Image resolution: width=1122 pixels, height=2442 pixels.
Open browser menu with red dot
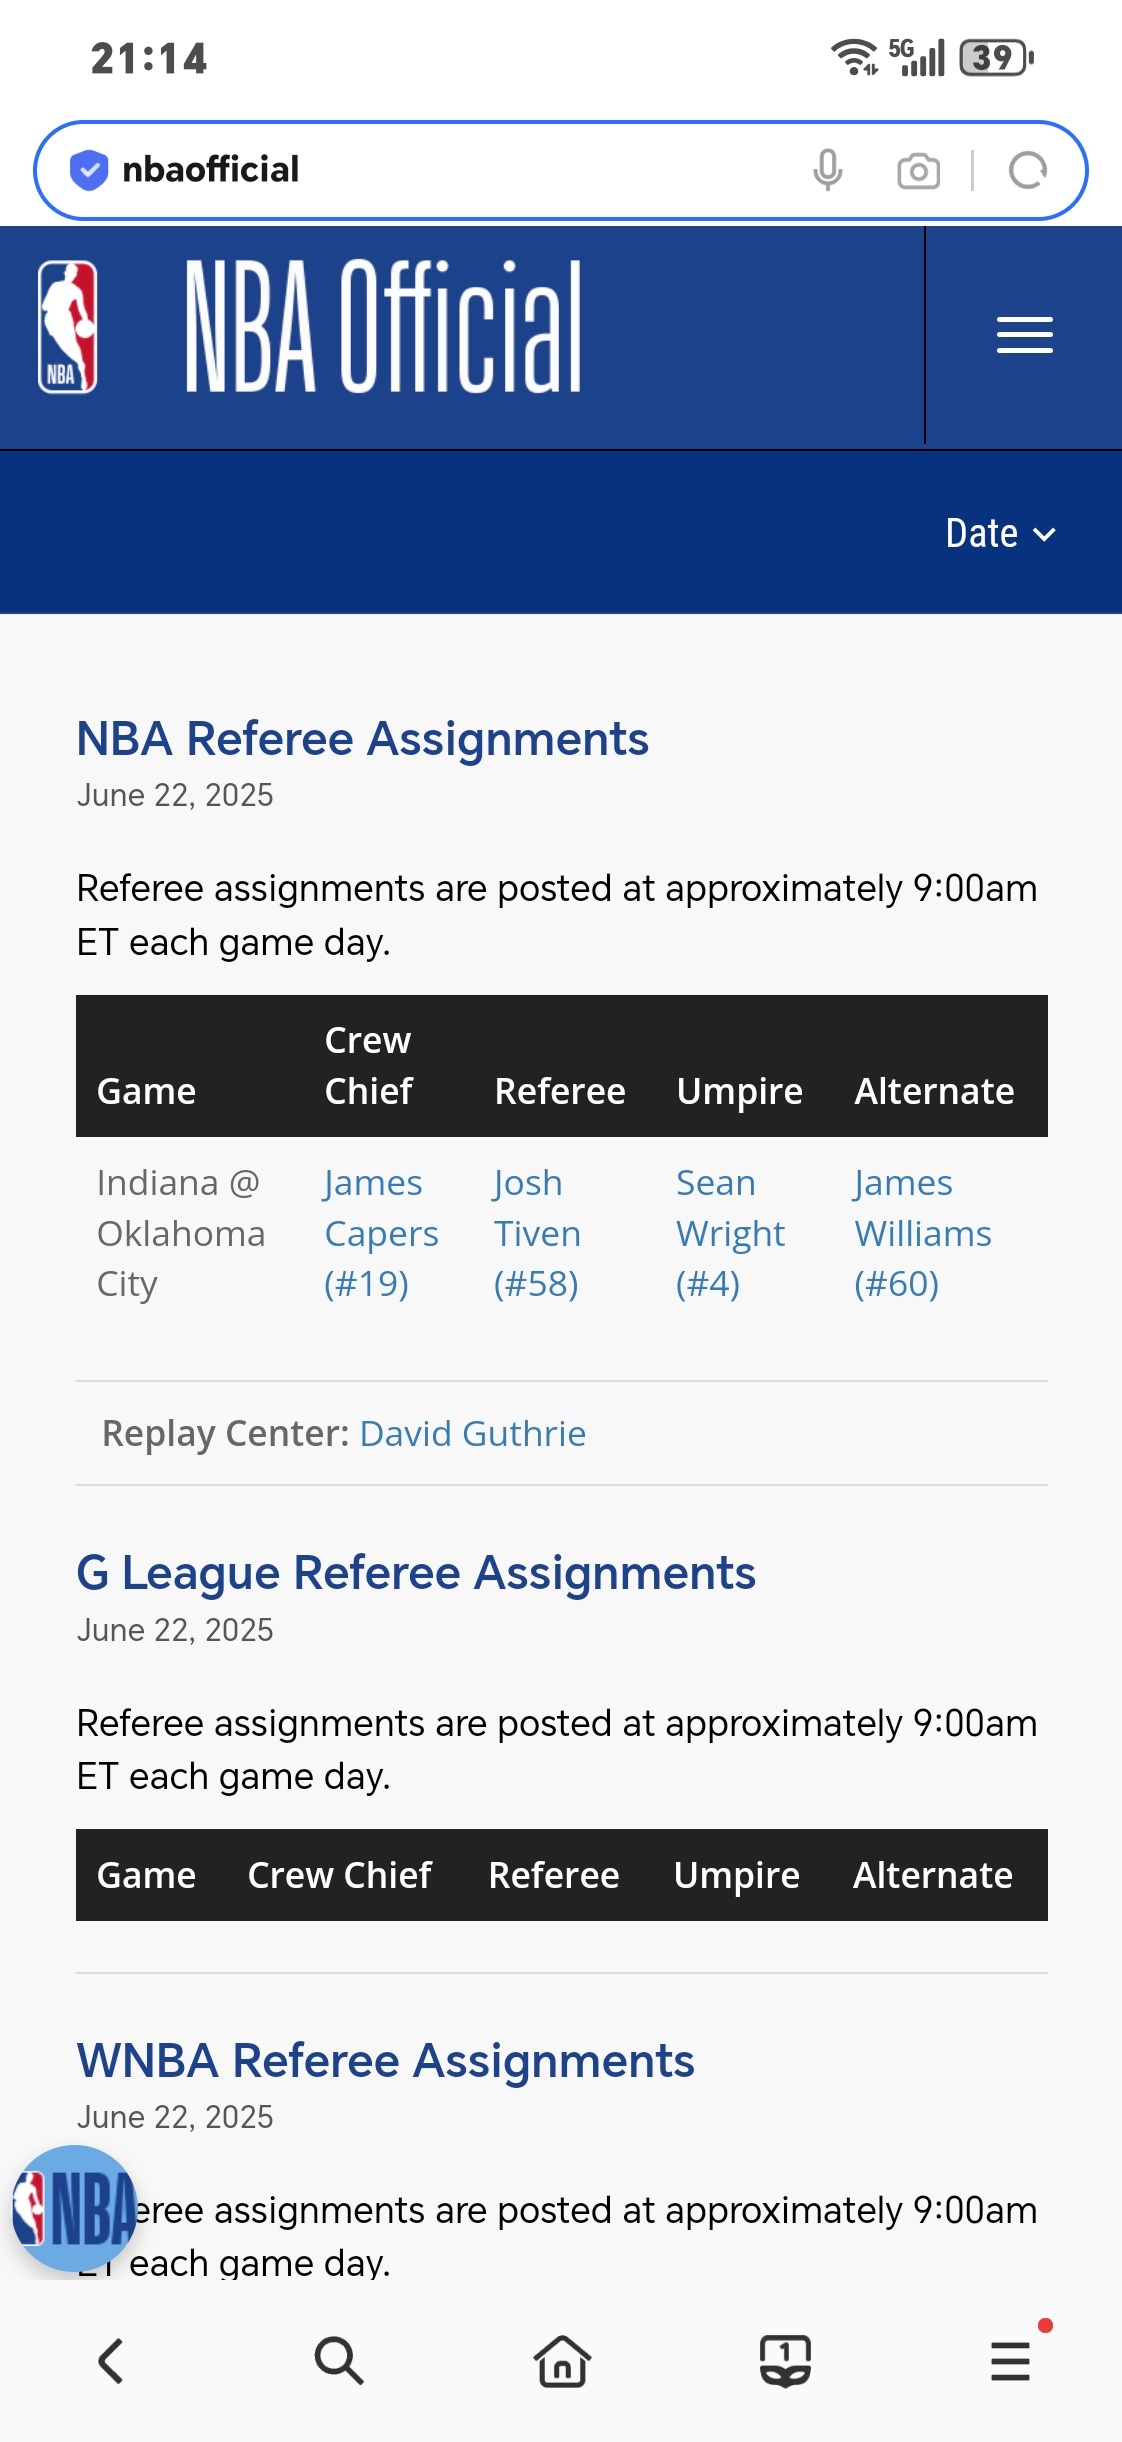1010,2361
